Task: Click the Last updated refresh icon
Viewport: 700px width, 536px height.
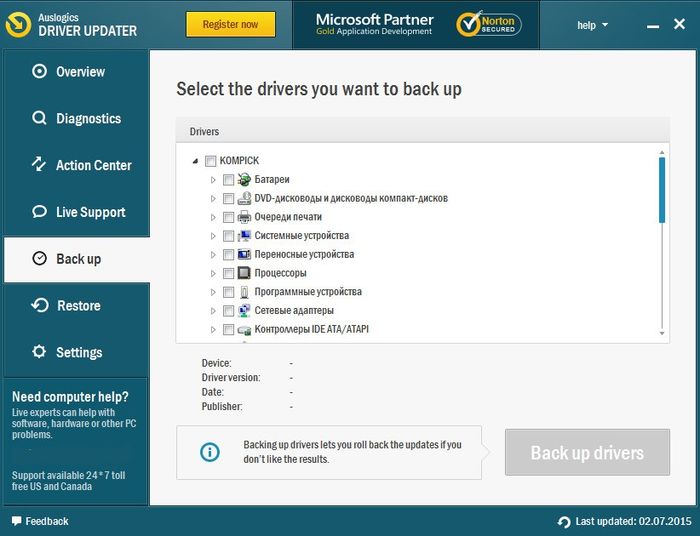Action: [565, 522]
